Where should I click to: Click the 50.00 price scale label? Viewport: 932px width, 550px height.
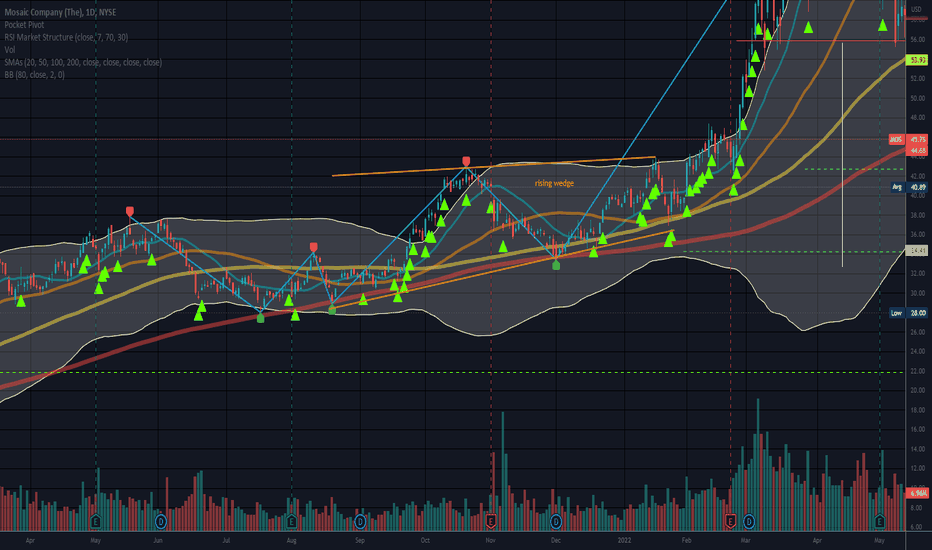pos(917,98)
